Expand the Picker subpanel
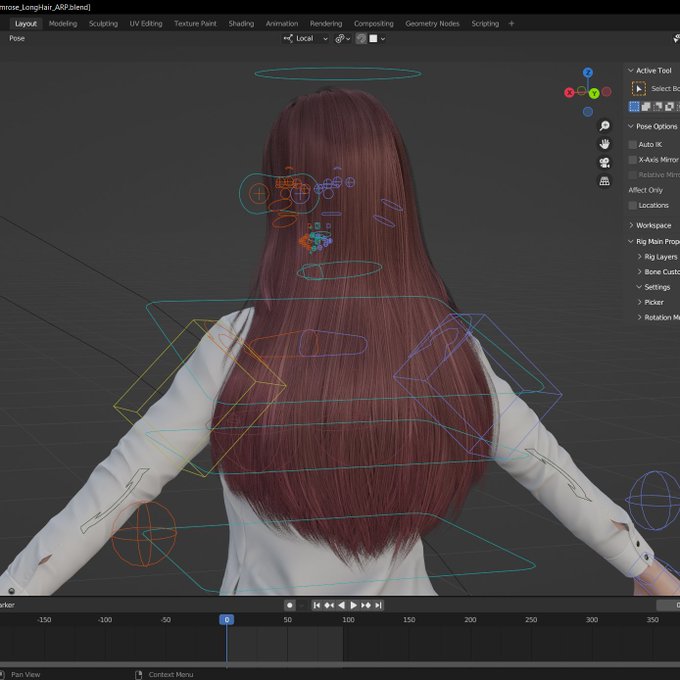Image resolution: width=680 pixels, height=680 pixels. coord(639,302)
